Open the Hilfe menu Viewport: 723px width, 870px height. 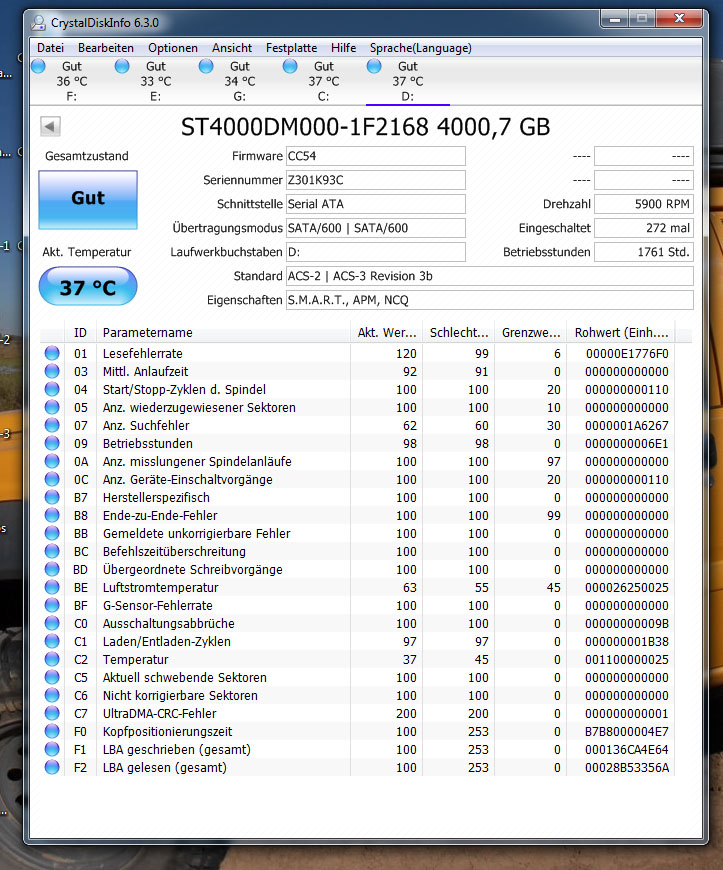click(343, 48)
